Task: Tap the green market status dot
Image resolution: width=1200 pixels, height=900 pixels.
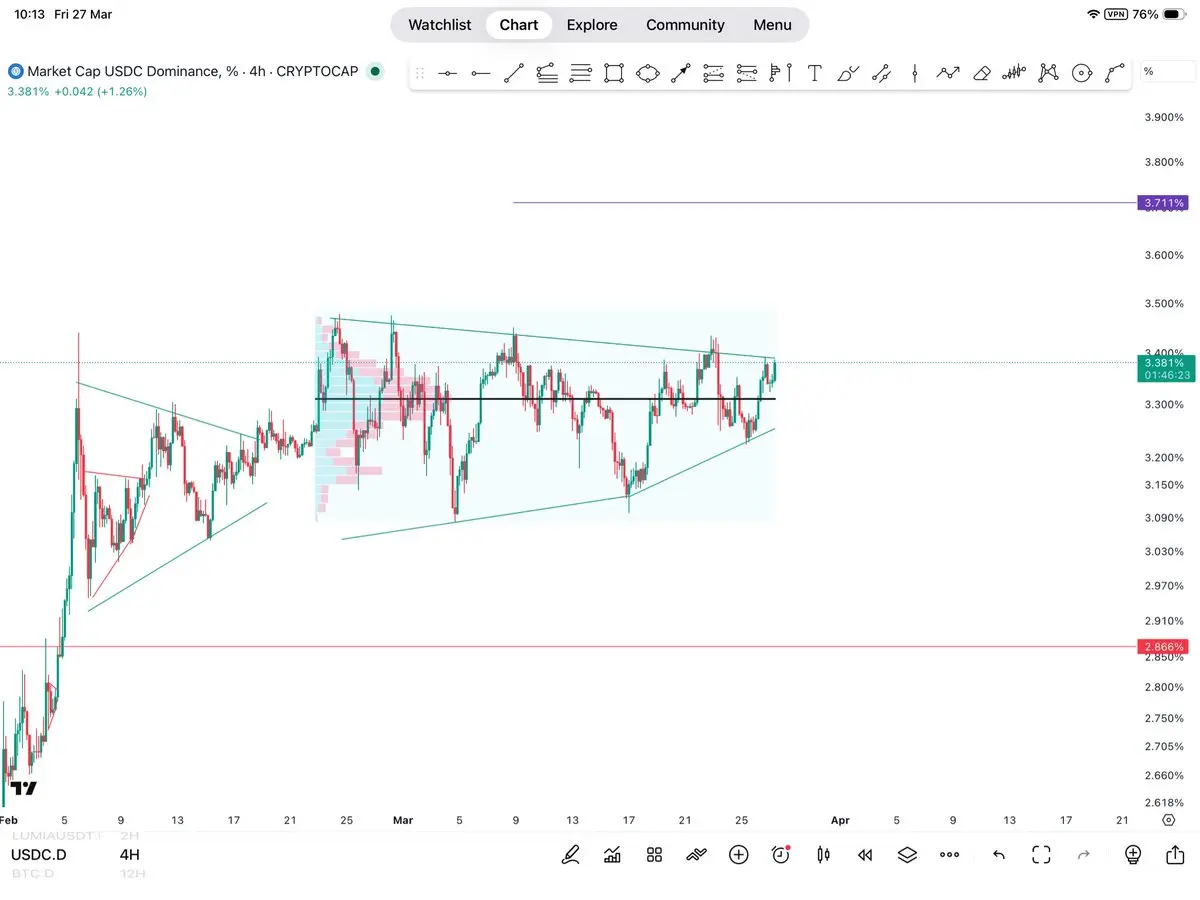Action: click(375, 72)
